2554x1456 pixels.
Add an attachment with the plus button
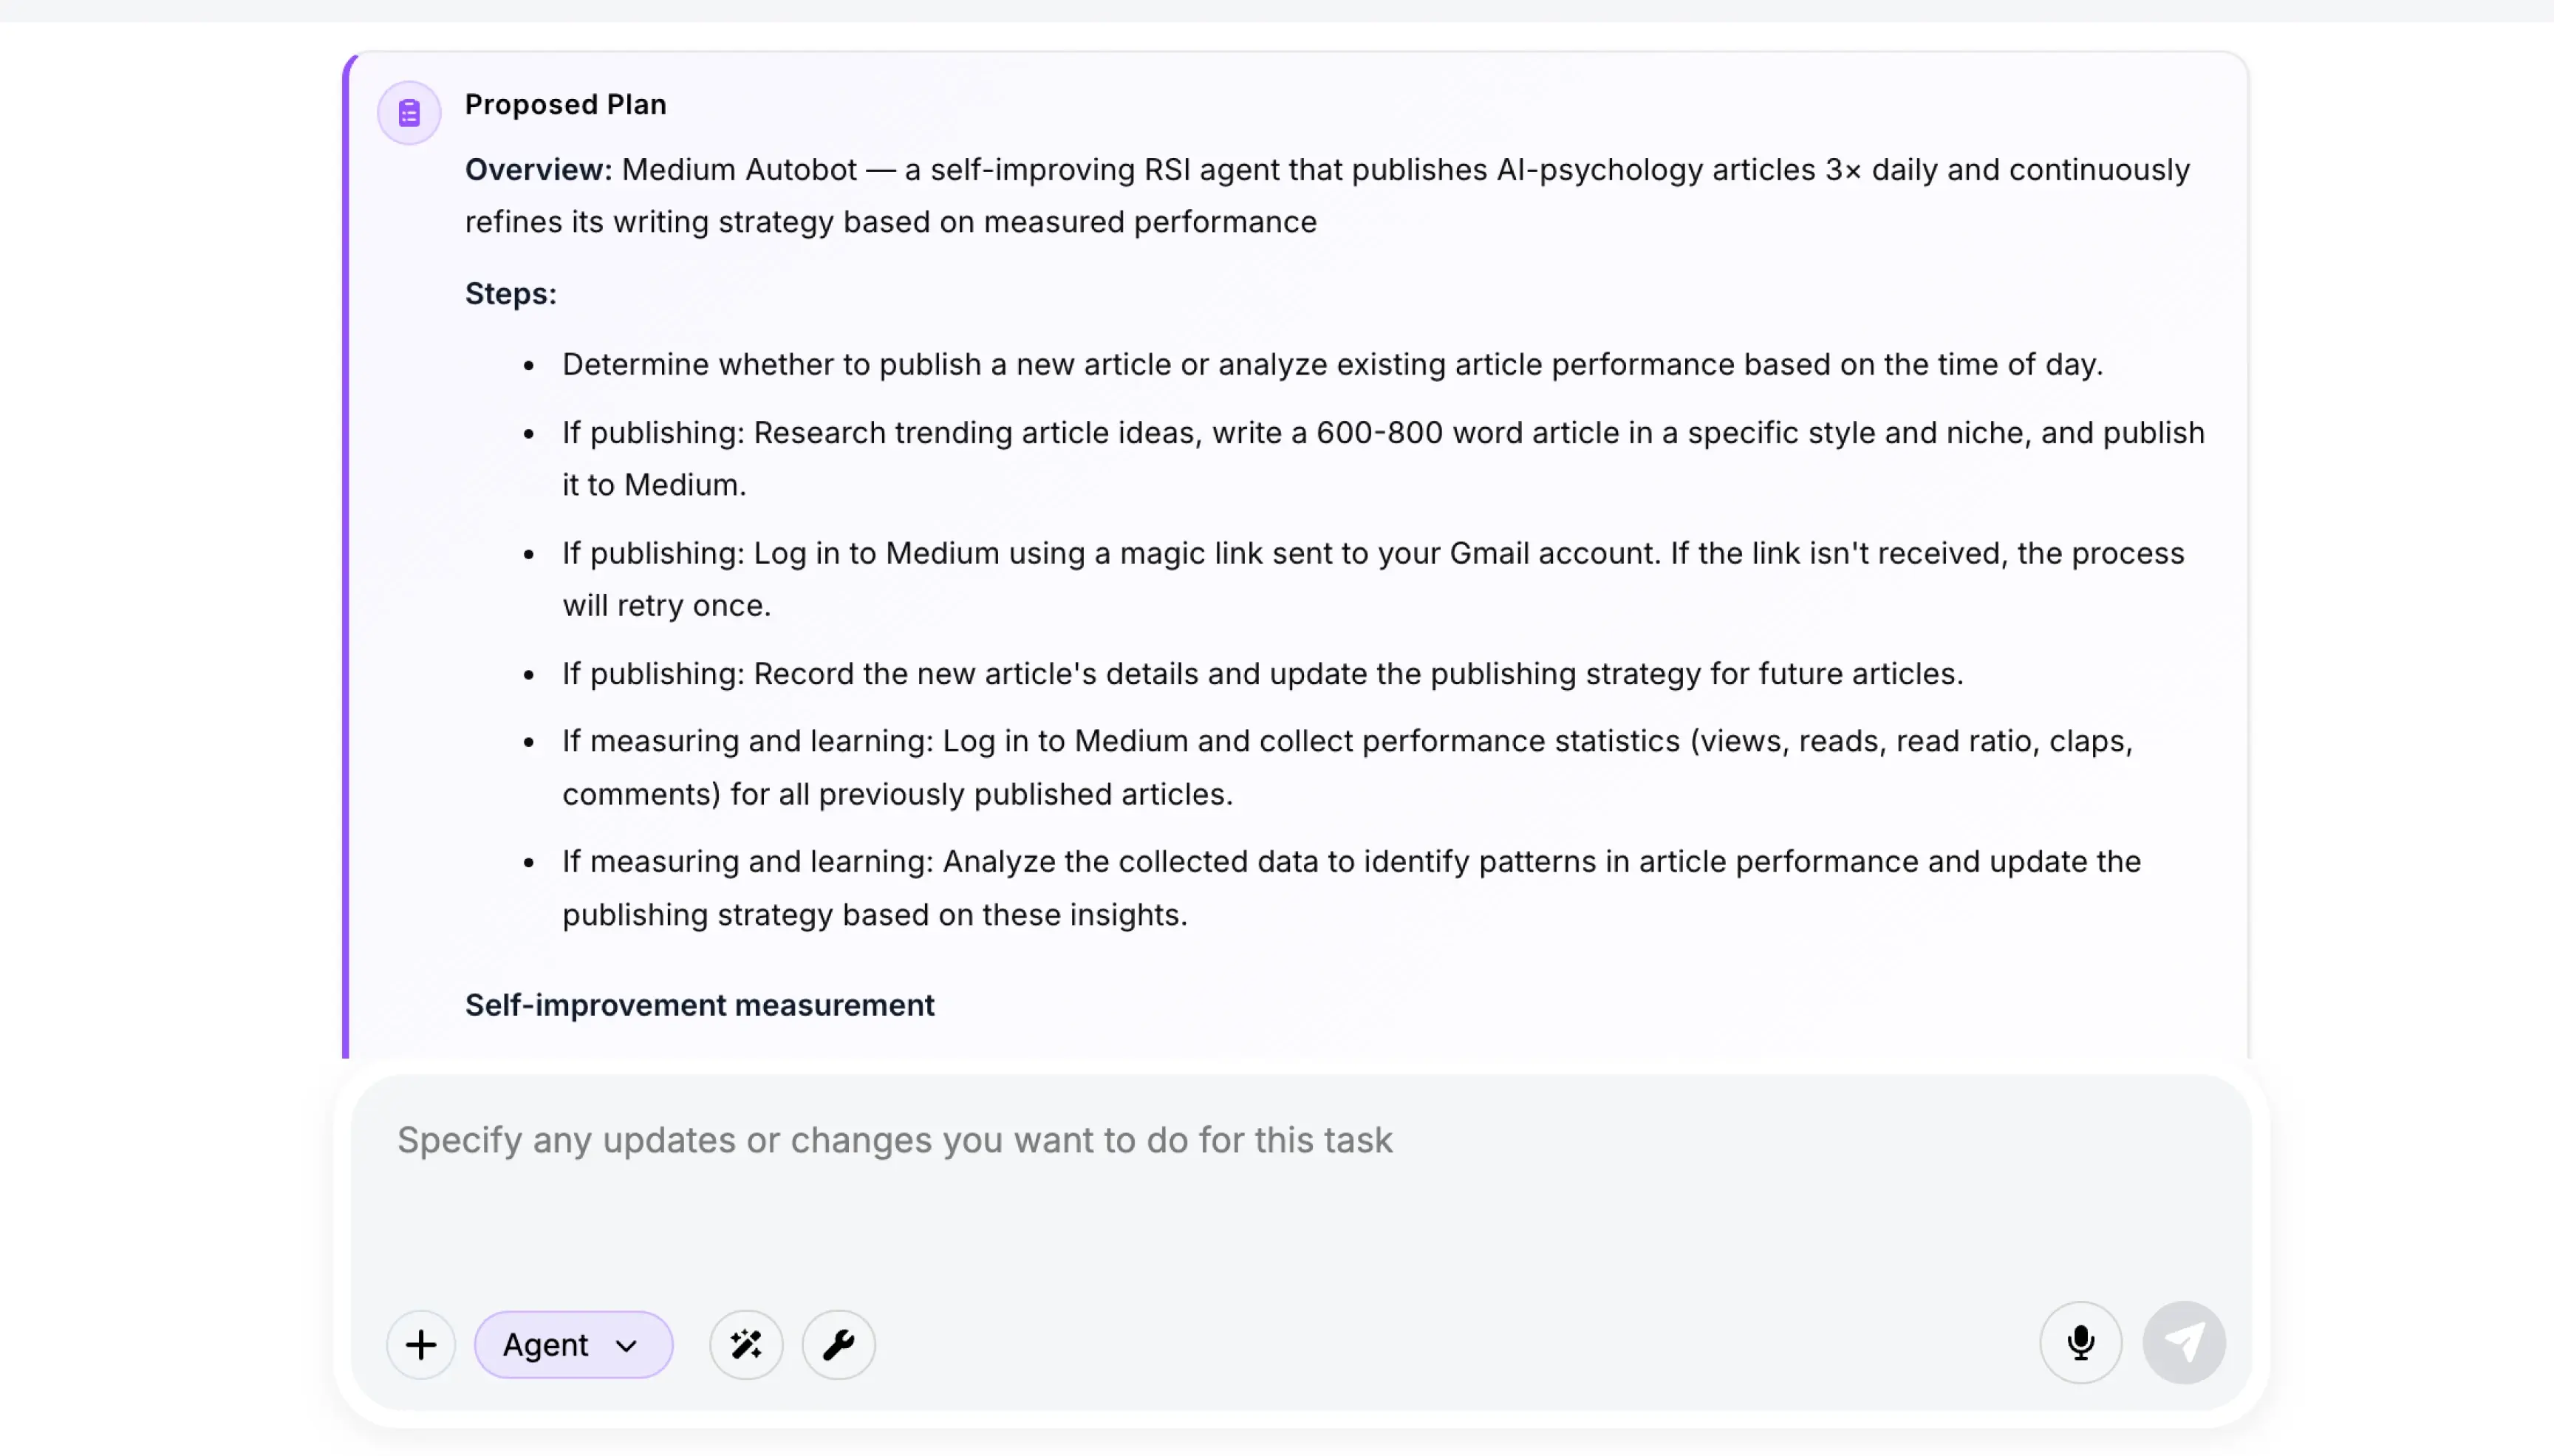pyautogui.click(x=421, y=1344)
